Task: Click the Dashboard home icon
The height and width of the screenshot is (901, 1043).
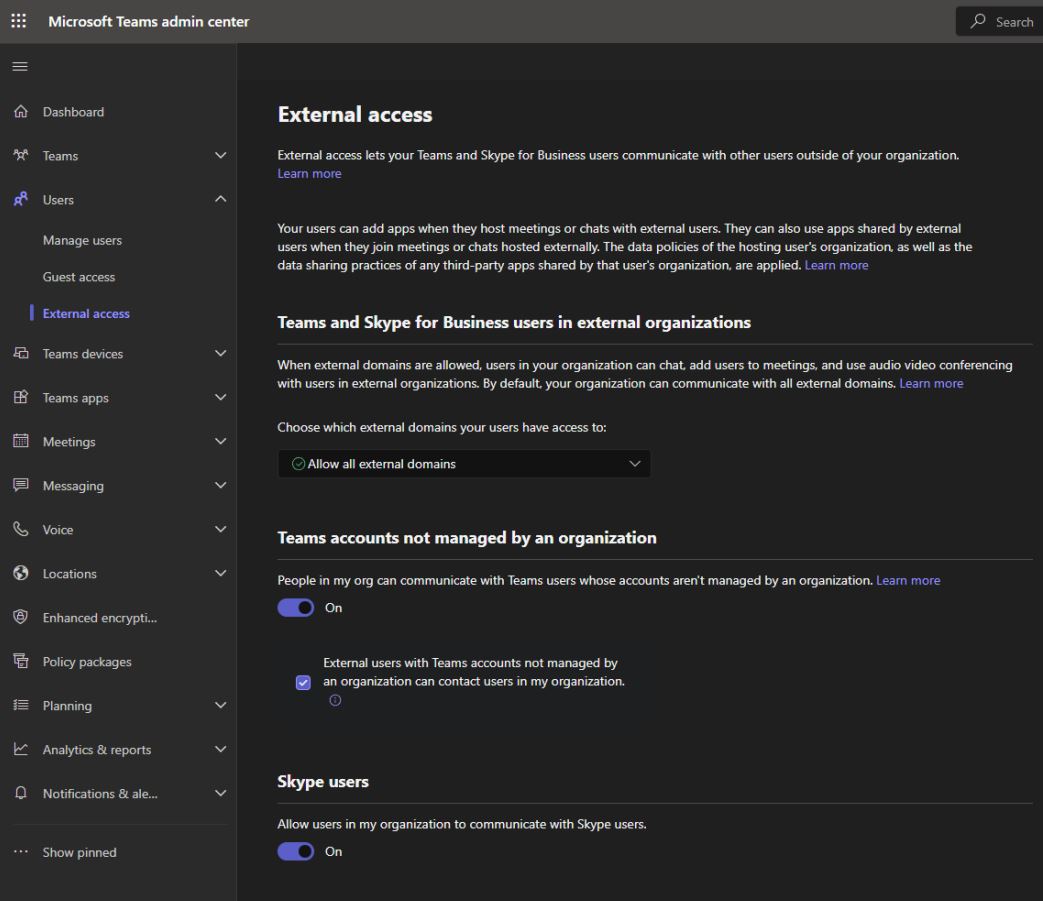Action: (x=21, y=112)
